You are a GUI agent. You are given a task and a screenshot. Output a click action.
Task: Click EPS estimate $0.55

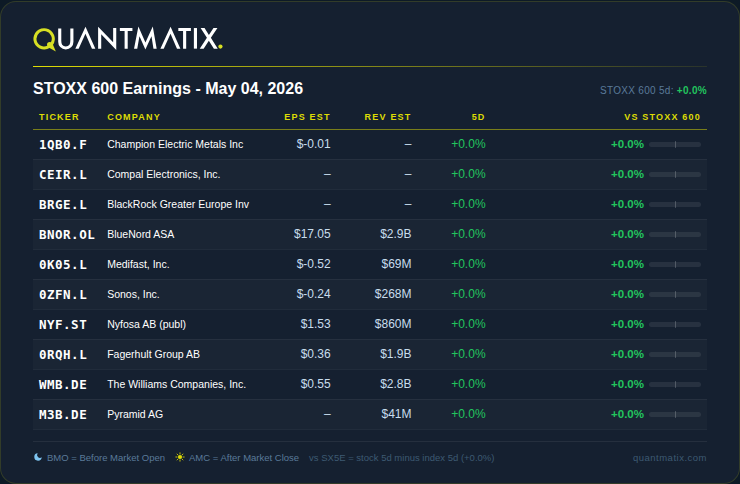coord(315,384)
